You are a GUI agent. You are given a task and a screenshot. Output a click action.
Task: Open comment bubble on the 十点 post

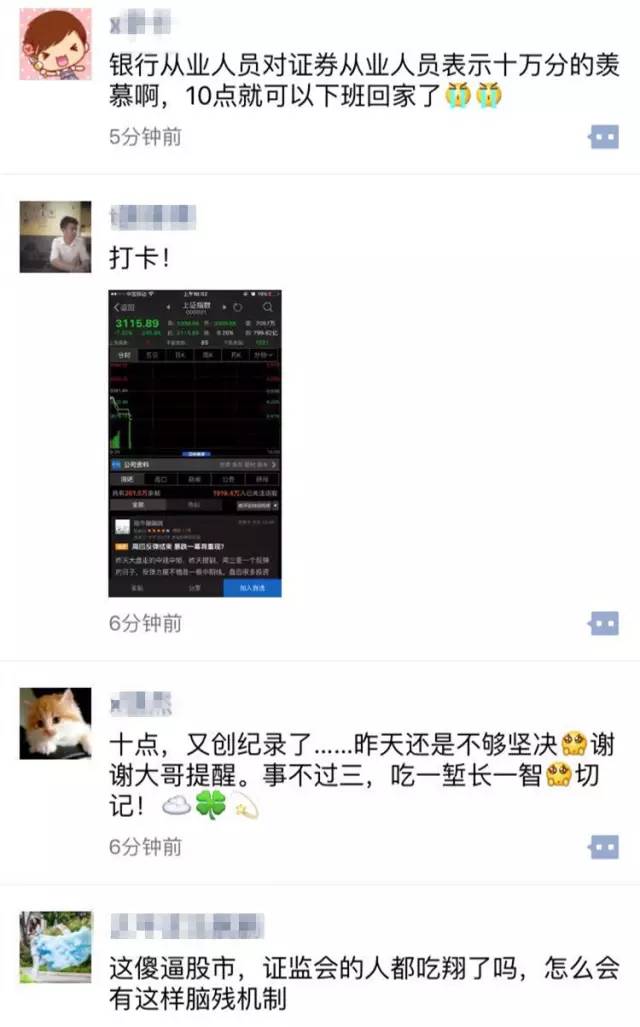click(x=603, y=846)
